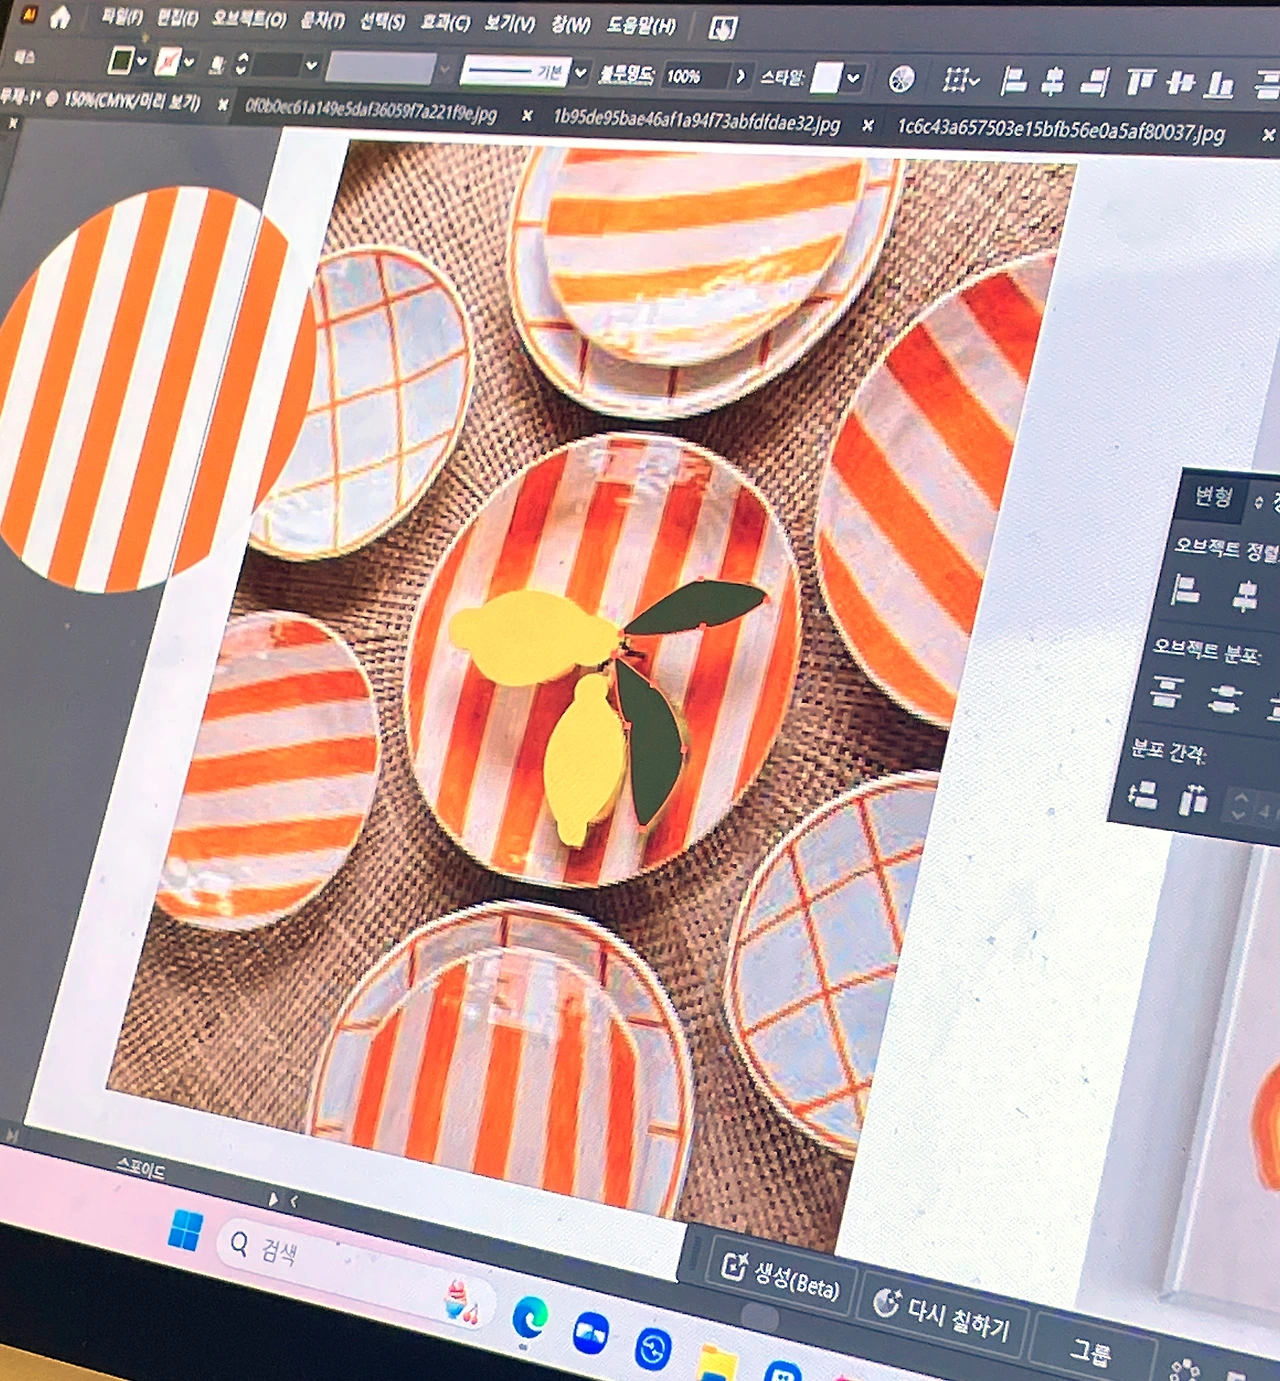The image size is (1280, 1381).
Task: Open the Windows Start menu
Action: [185, 1230]
